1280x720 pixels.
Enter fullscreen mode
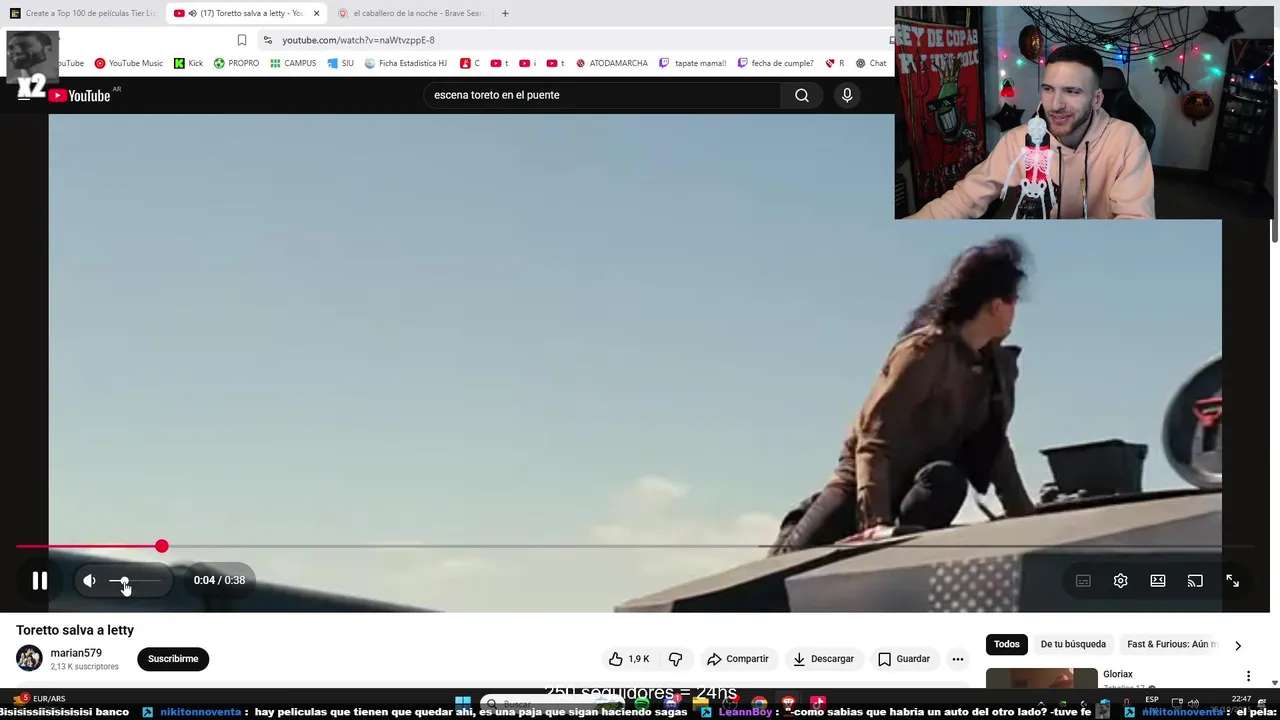tap(1232, 581)
